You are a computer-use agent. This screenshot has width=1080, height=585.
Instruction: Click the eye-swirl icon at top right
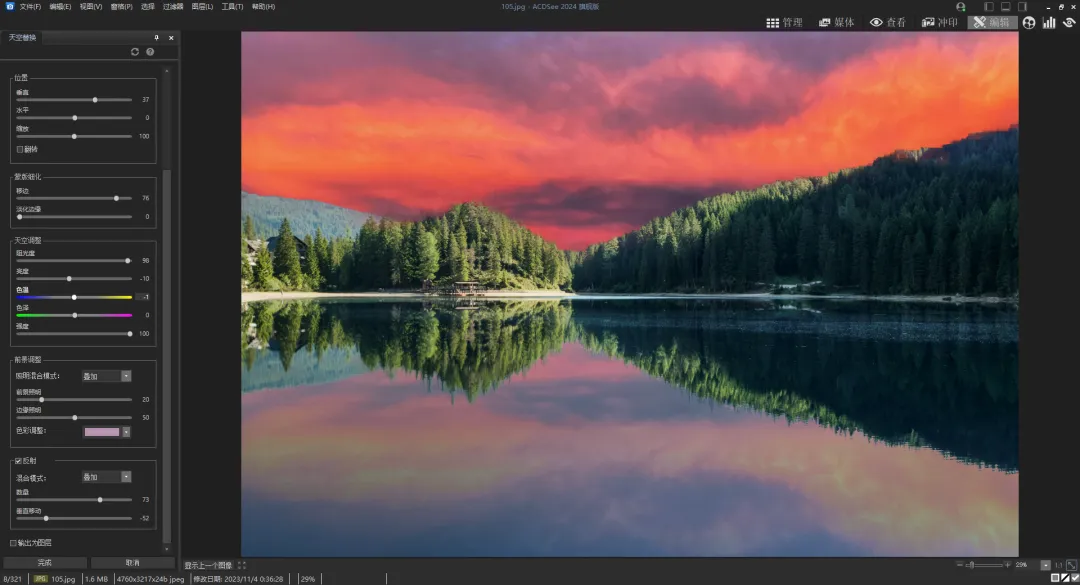(x=1069, y=23)
